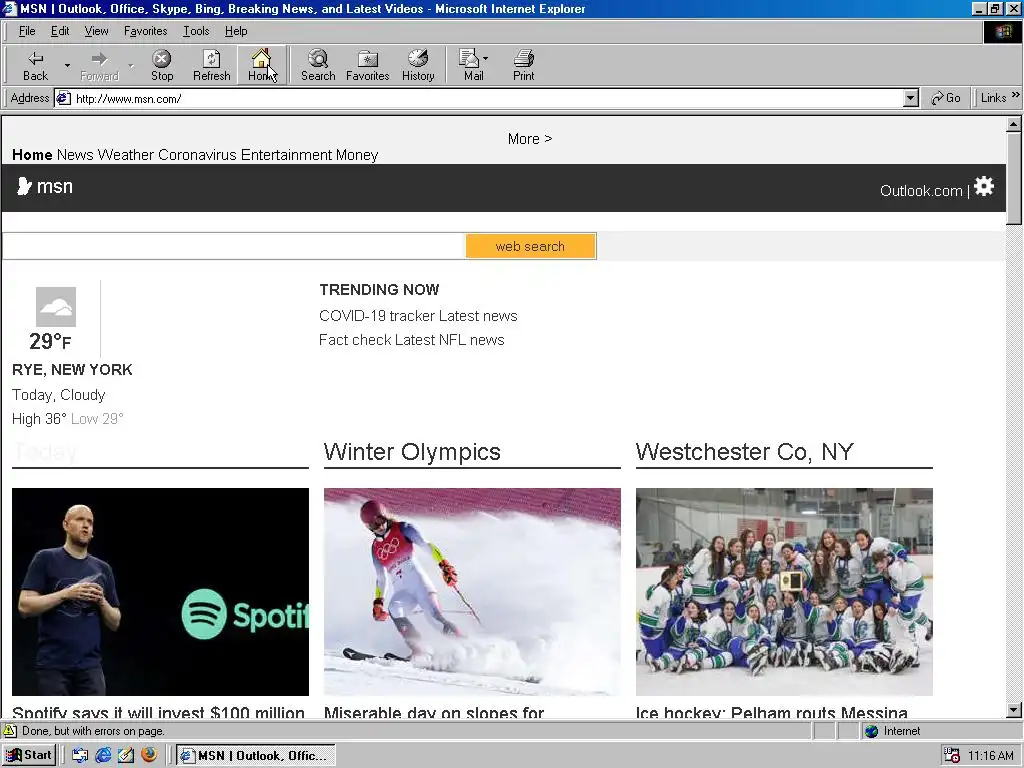Open the Outlook.com link
The width and height of the screenshot is (1024, 768).
[x=921, y=191]
